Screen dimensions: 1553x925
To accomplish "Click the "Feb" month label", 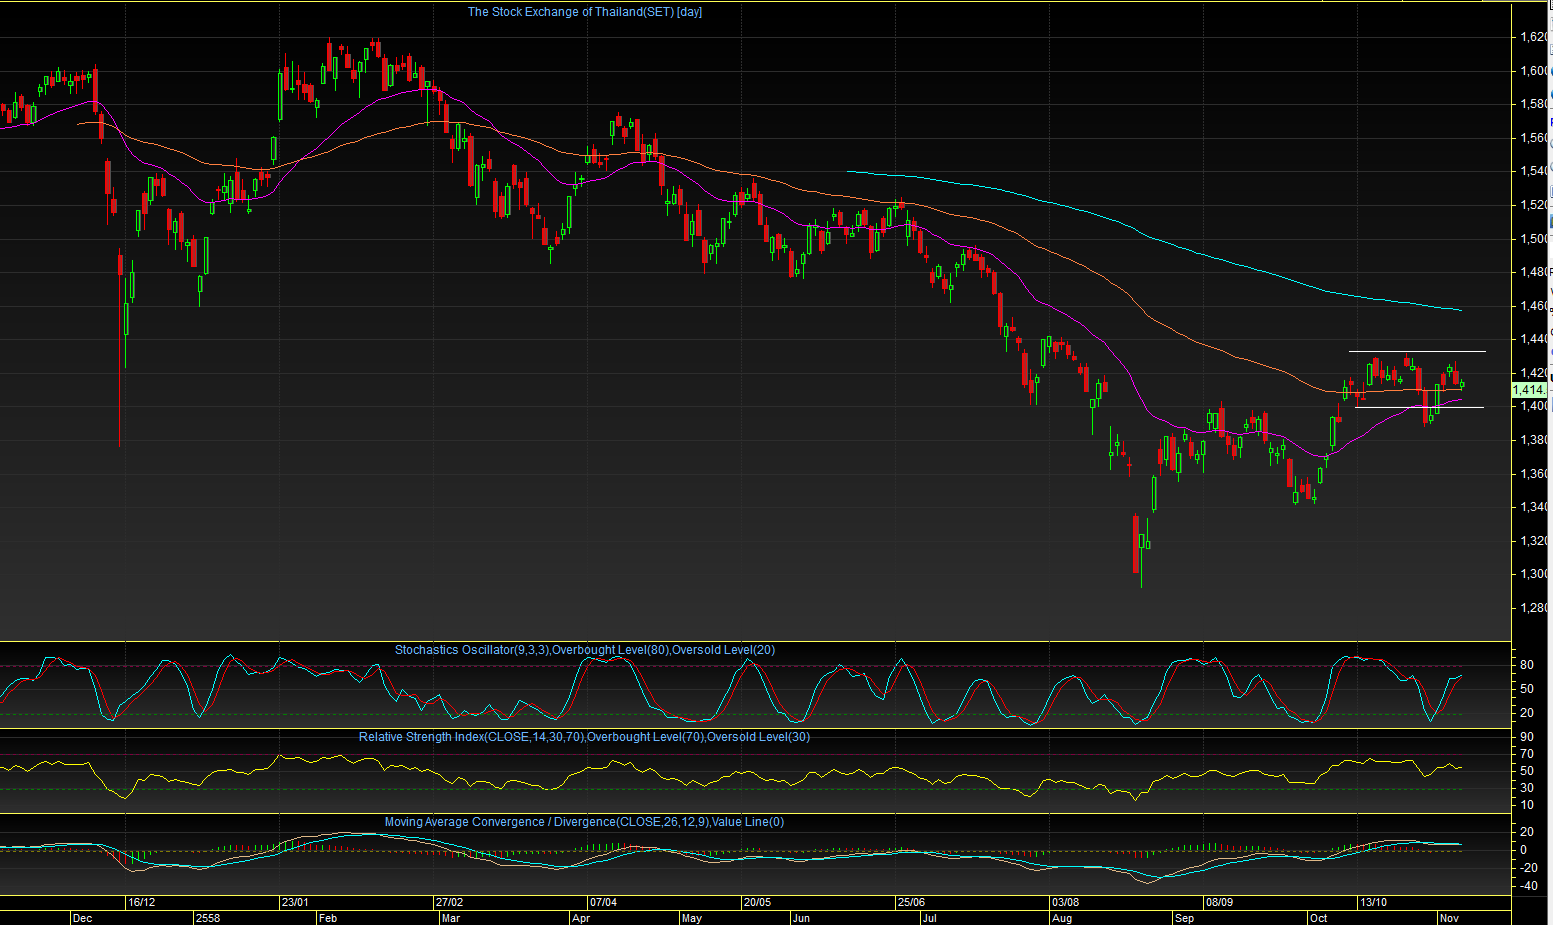I will click(x=327, y=918).
